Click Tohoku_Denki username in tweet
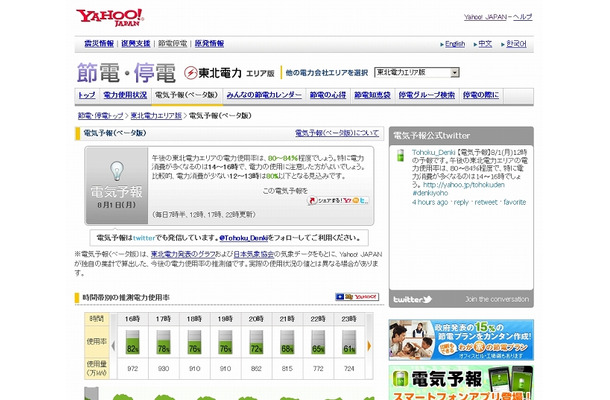This screenshot has height=400, width=610. (433, 152)
